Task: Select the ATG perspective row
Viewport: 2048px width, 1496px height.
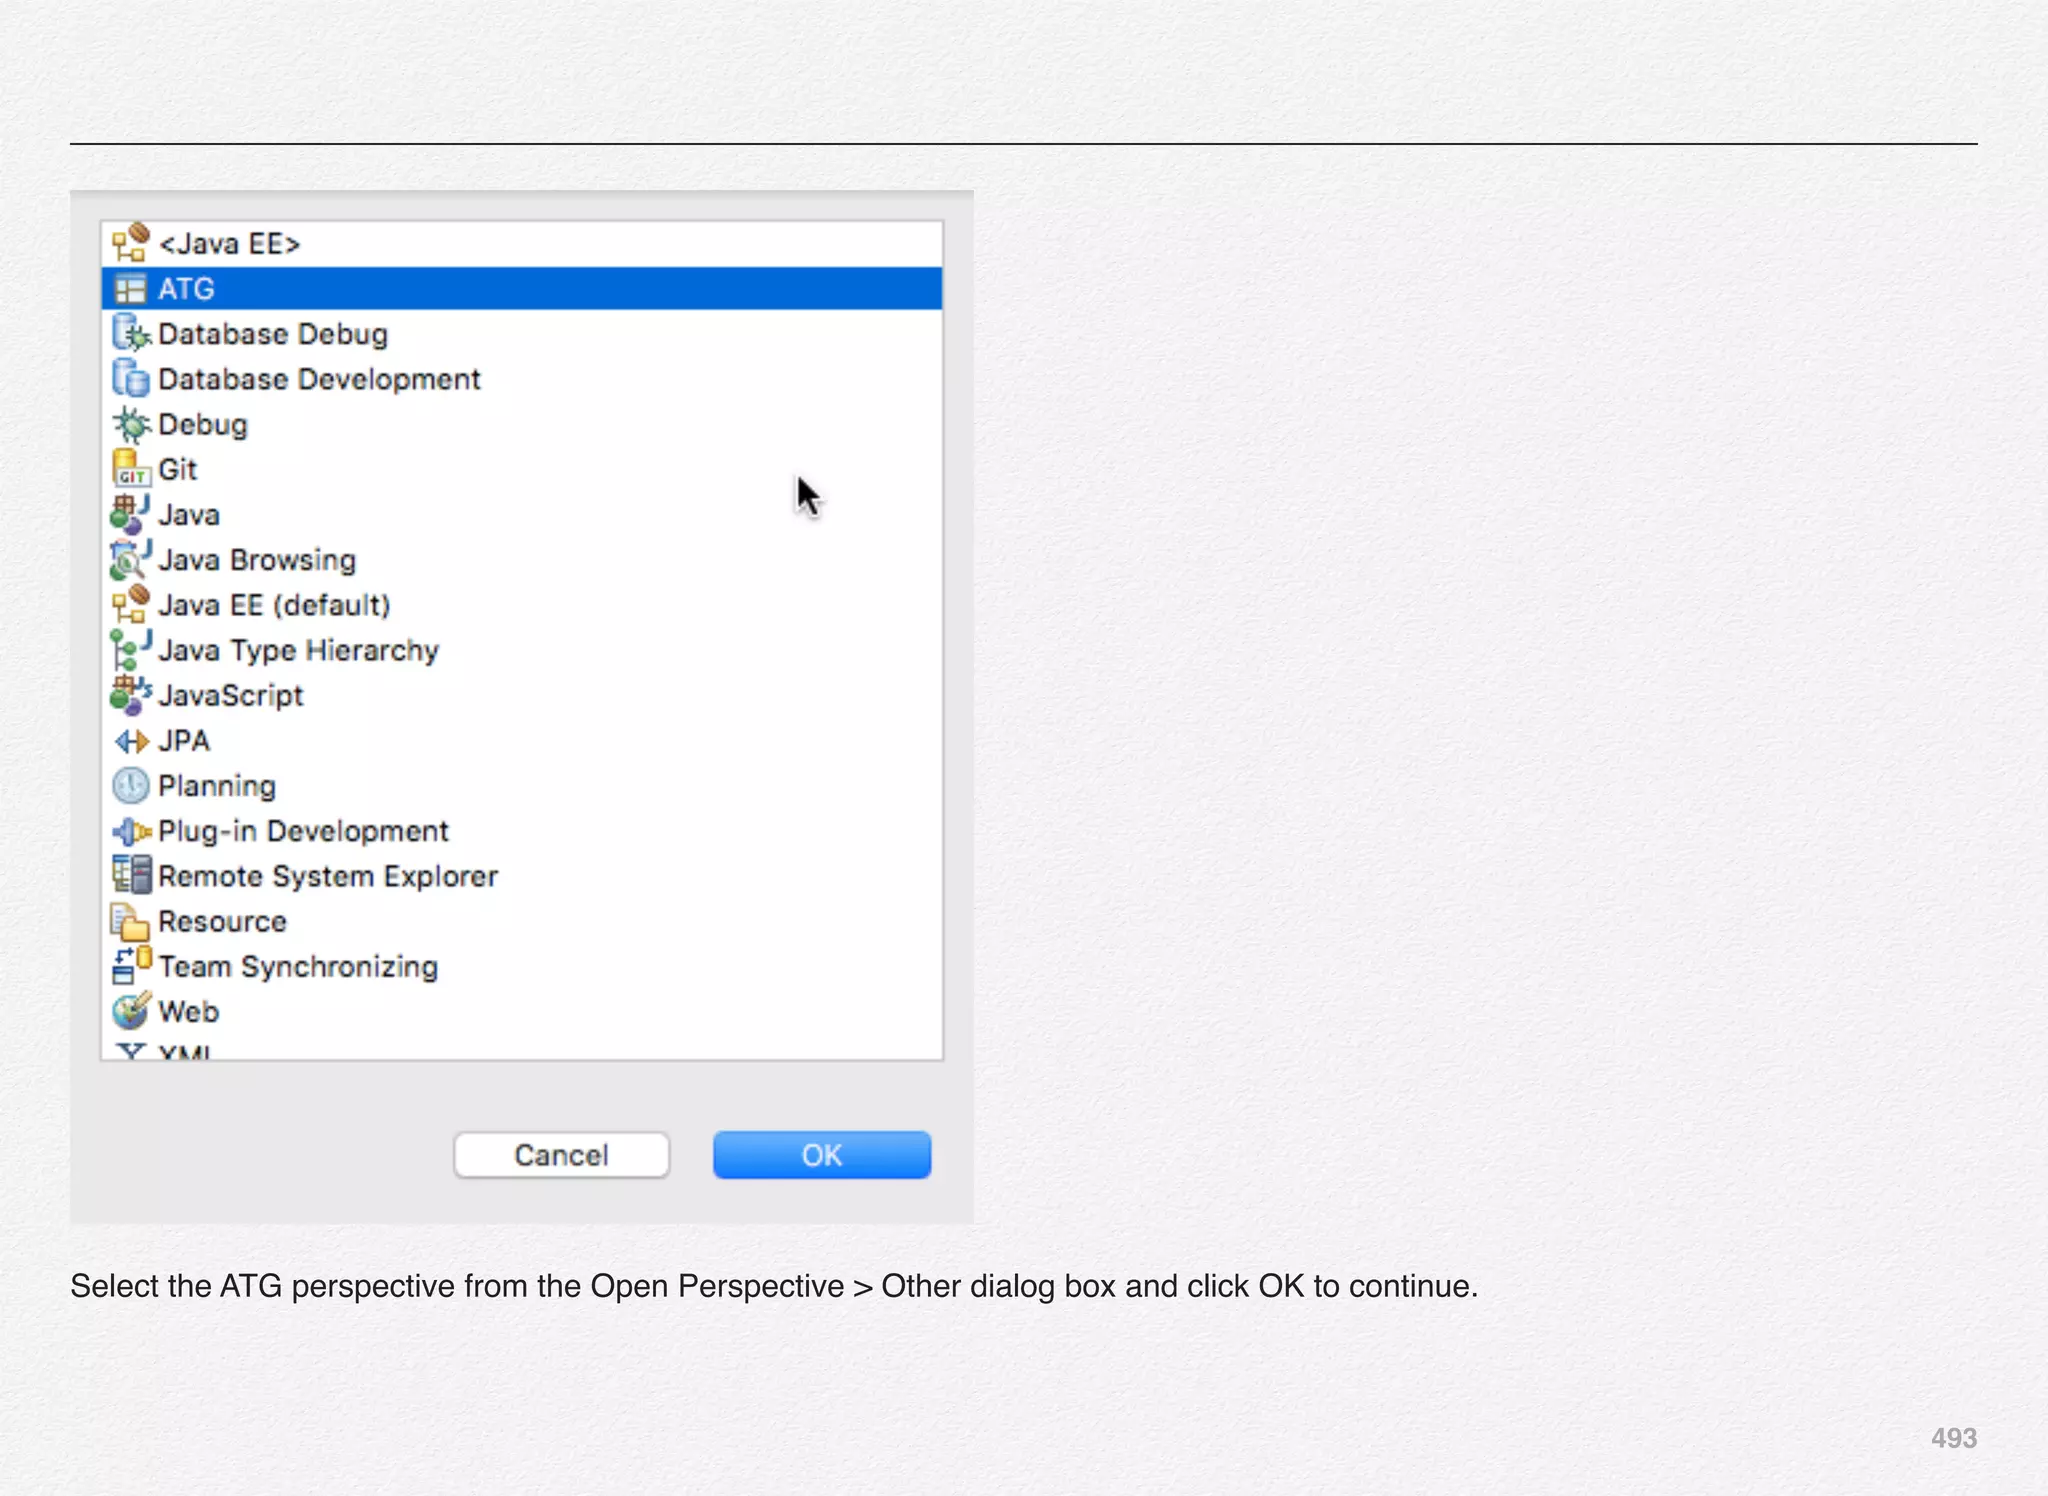Action: click(x=522, y=289)
